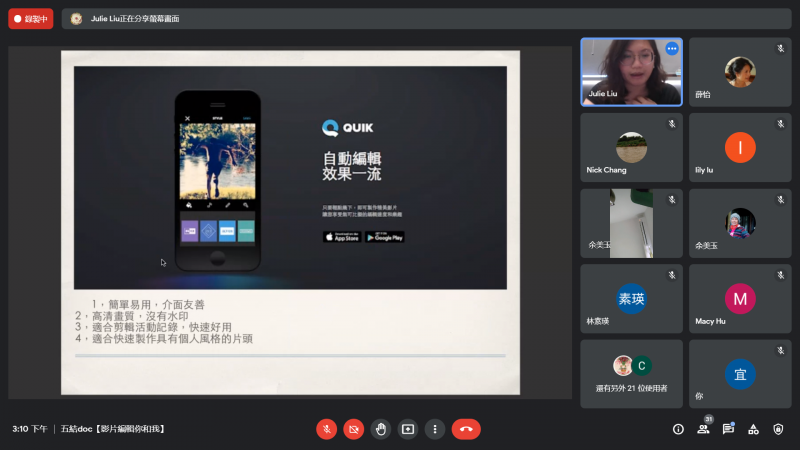Select the Nick Chang participant tile

[631, 147]
